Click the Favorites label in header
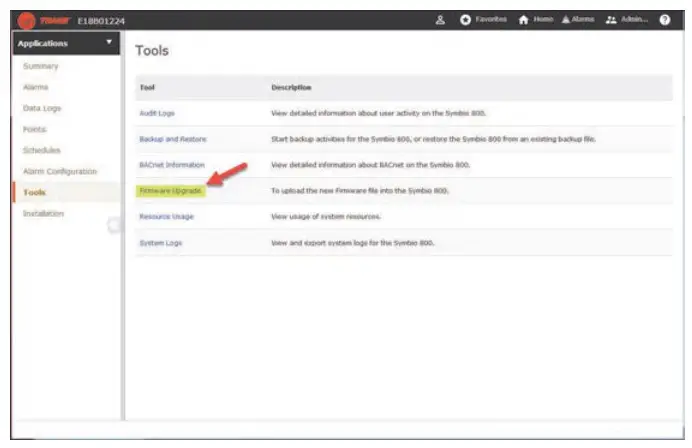The image size is (692, 448). (491, 19)
